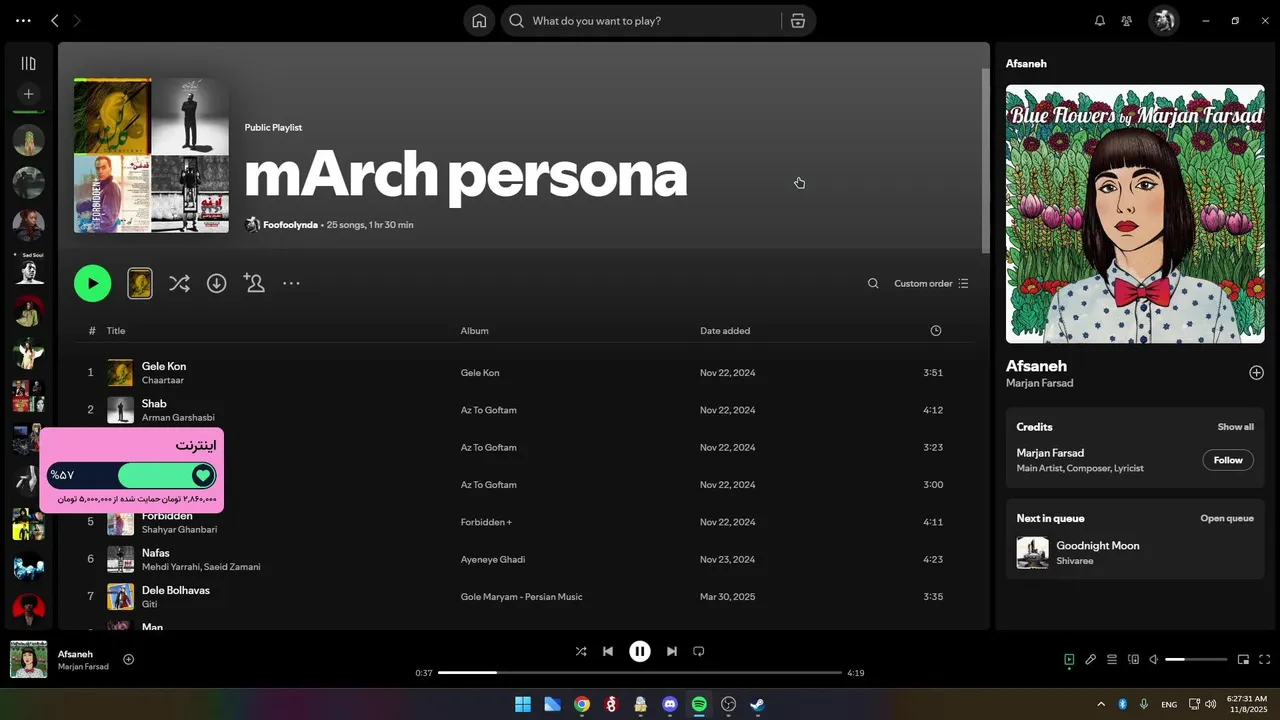Select the track Nafas

155,553
